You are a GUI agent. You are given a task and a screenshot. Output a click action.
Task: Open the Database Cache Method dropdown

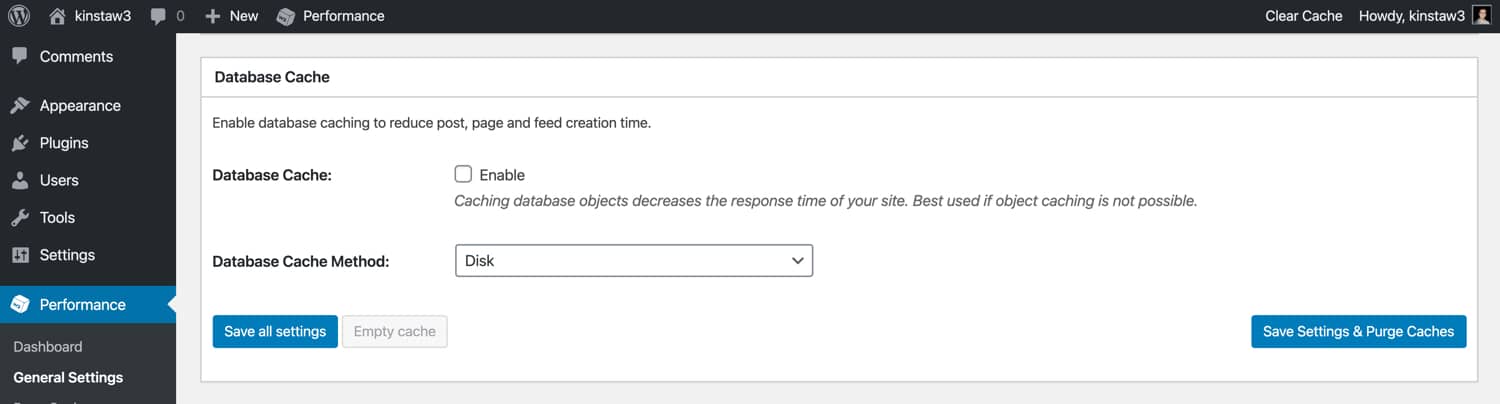[633, 261]
